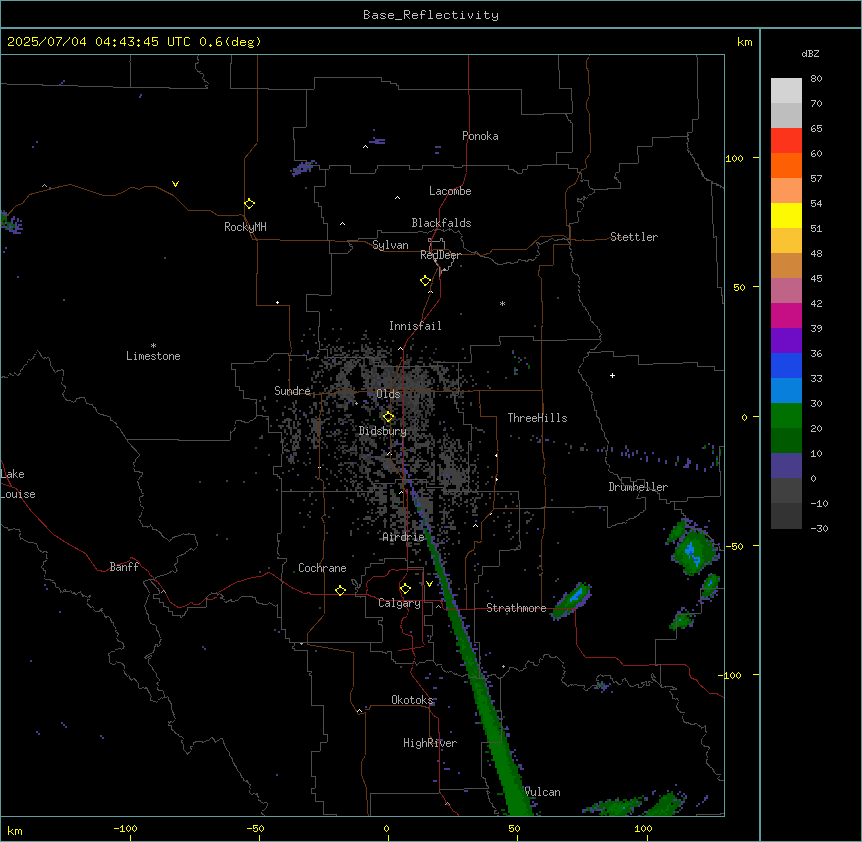Click the Cochrane label

point(322,568)
